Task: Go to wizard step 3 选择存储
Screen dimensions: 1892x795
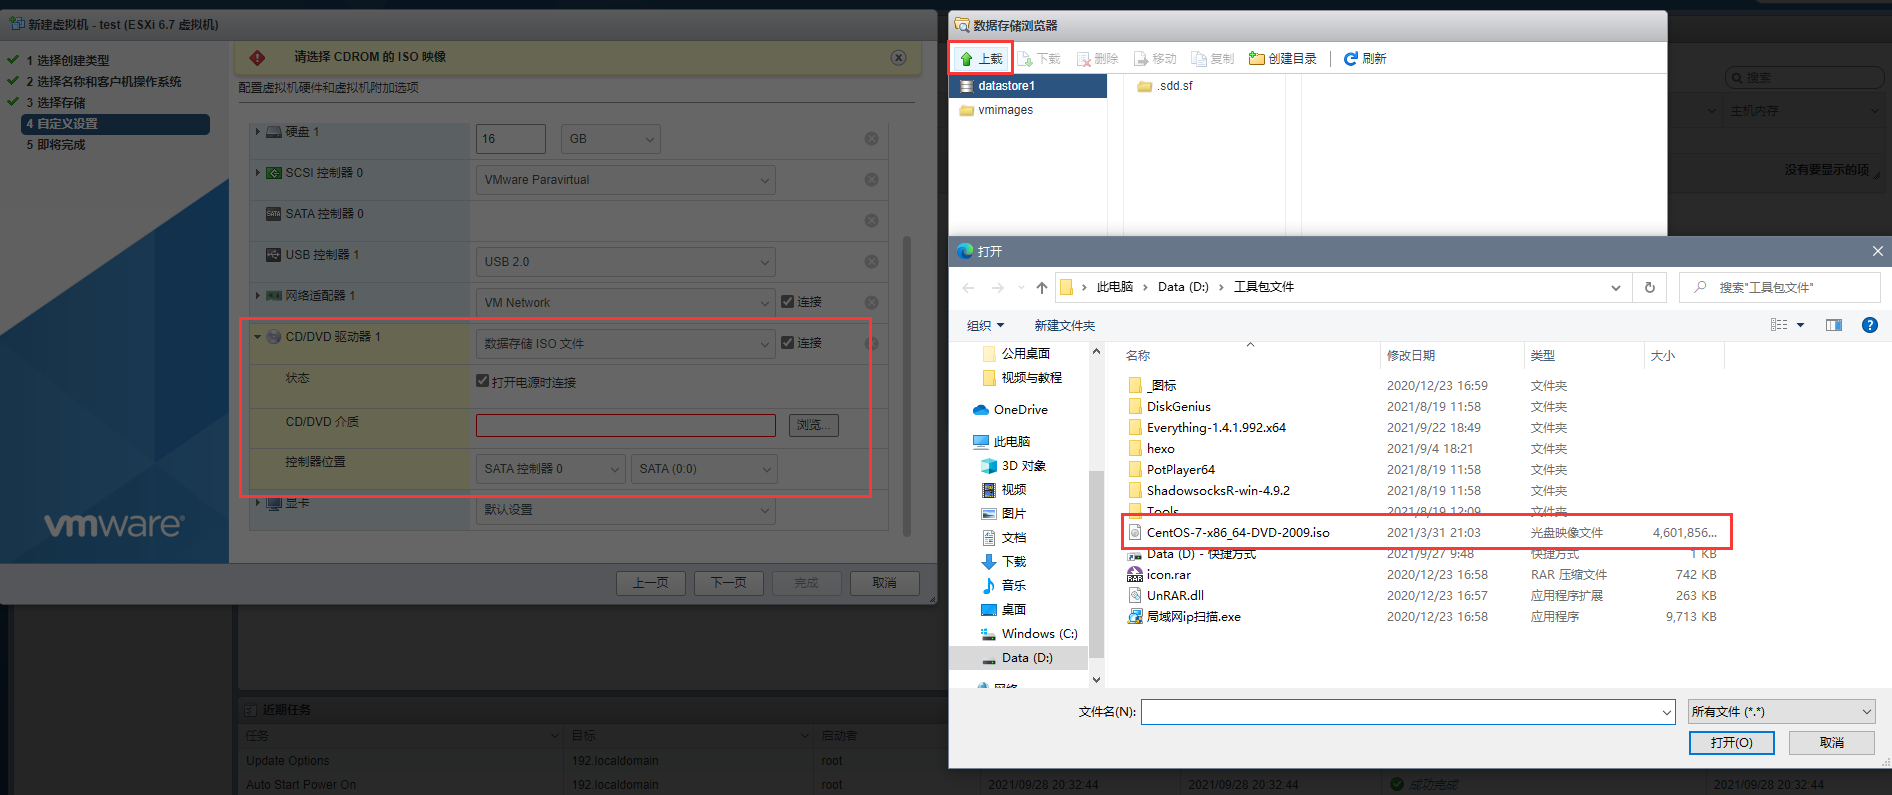Action: click(x=56, y=103)
